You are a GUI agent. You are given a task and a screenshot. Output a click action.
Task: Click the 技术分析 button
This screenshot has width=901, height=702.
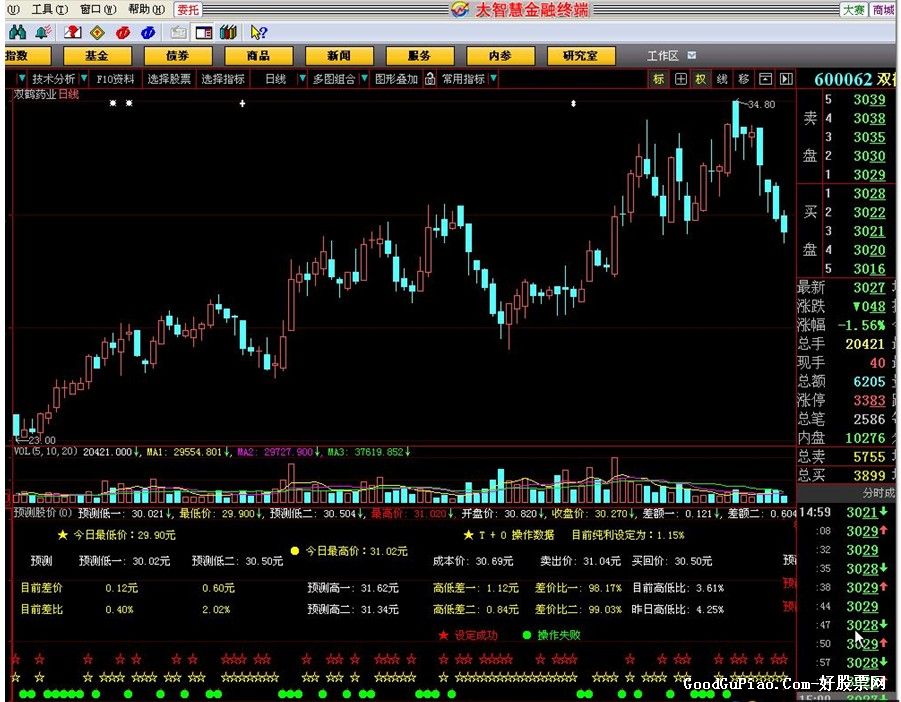53,79
